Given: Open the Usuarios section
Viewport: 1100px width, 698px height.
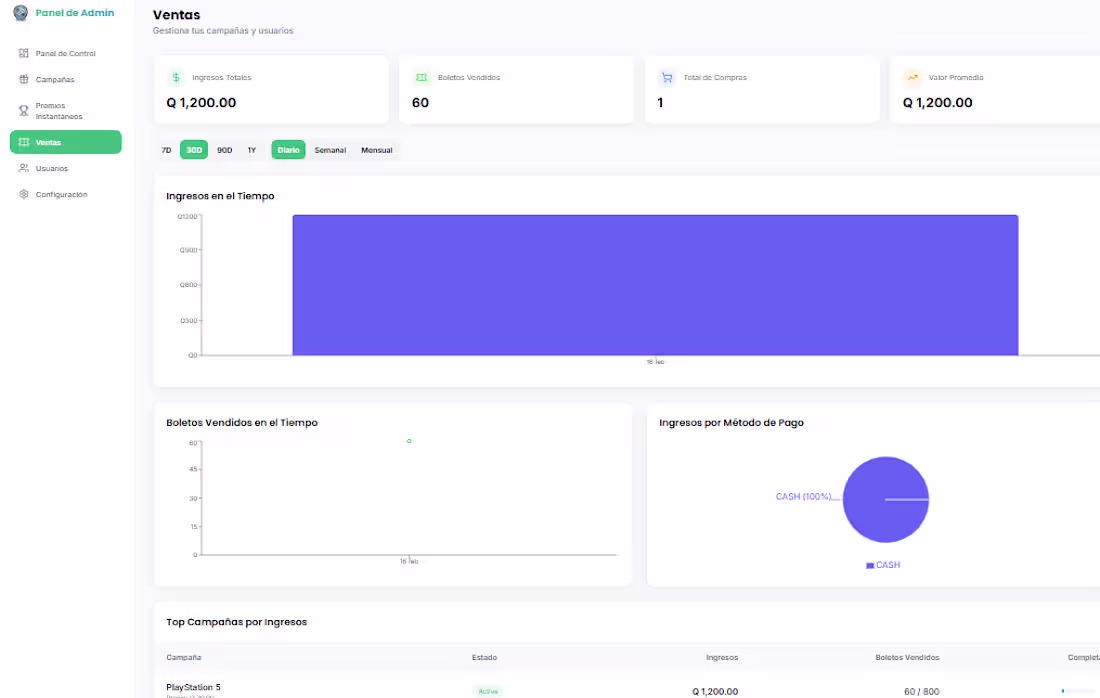Looking at the screenshot, I should (x=65, y=168).
